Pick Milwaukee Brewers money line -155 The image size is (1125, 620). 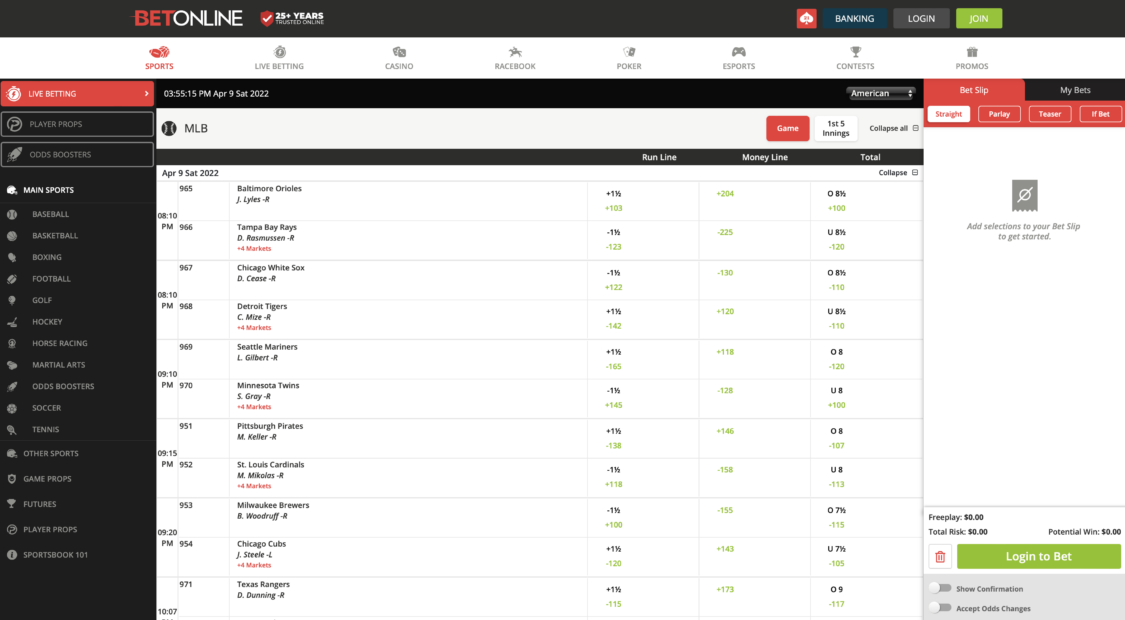point(725,510)
